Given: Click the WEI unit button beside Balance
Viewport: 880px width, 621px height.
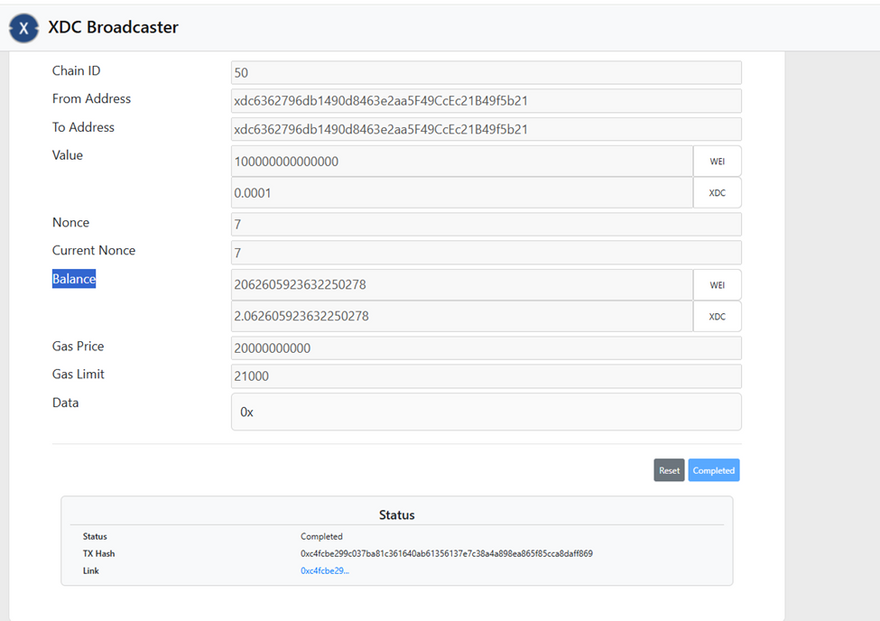Looking at the screenshot, I should click(x=717, y=285).
